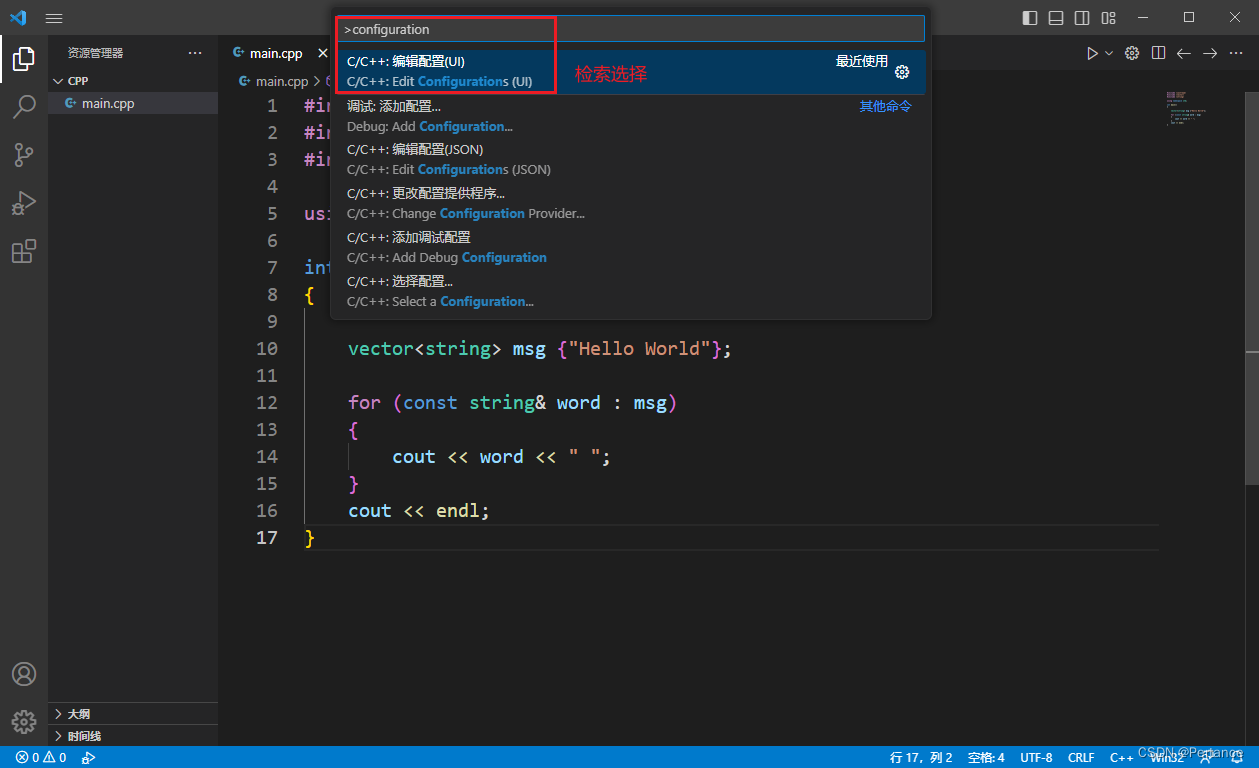Viewport: 1259px width, 768px height.
Task: Configure keybinding gear for Edit Configurations (UI)
Action: tap(902, 72)
